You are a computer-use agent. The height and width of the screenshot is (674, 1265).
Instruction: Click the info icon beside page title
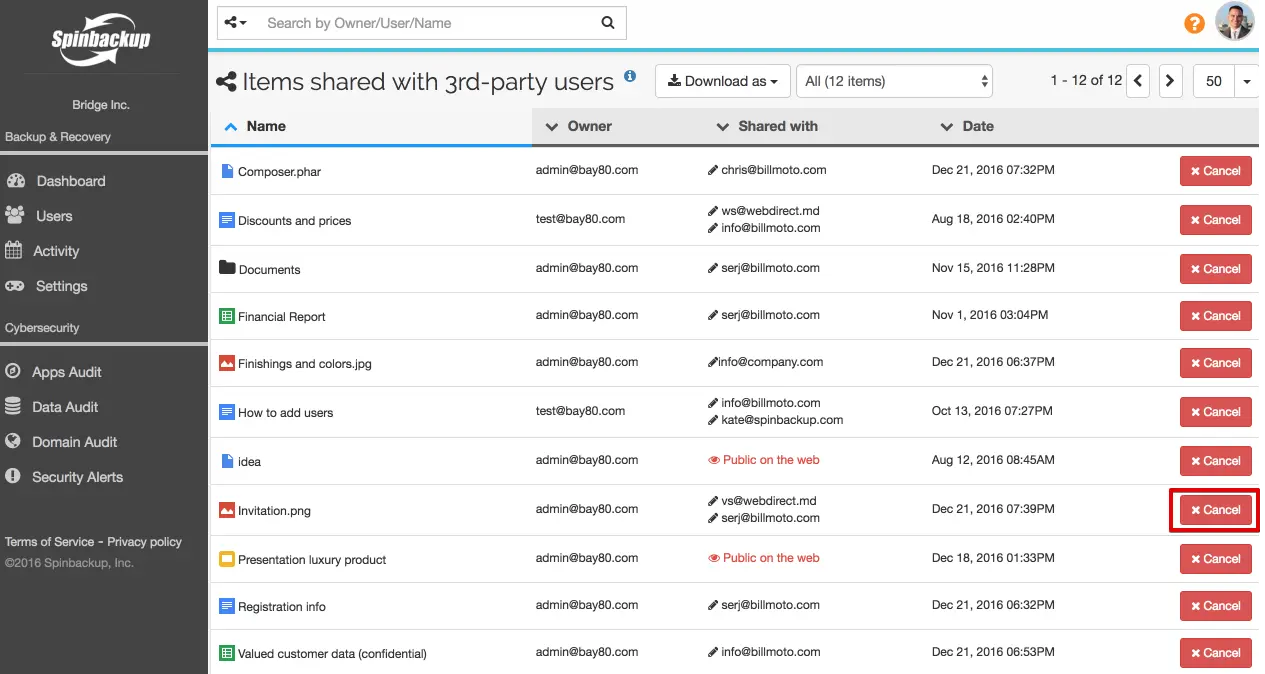(x=630, y=76)
